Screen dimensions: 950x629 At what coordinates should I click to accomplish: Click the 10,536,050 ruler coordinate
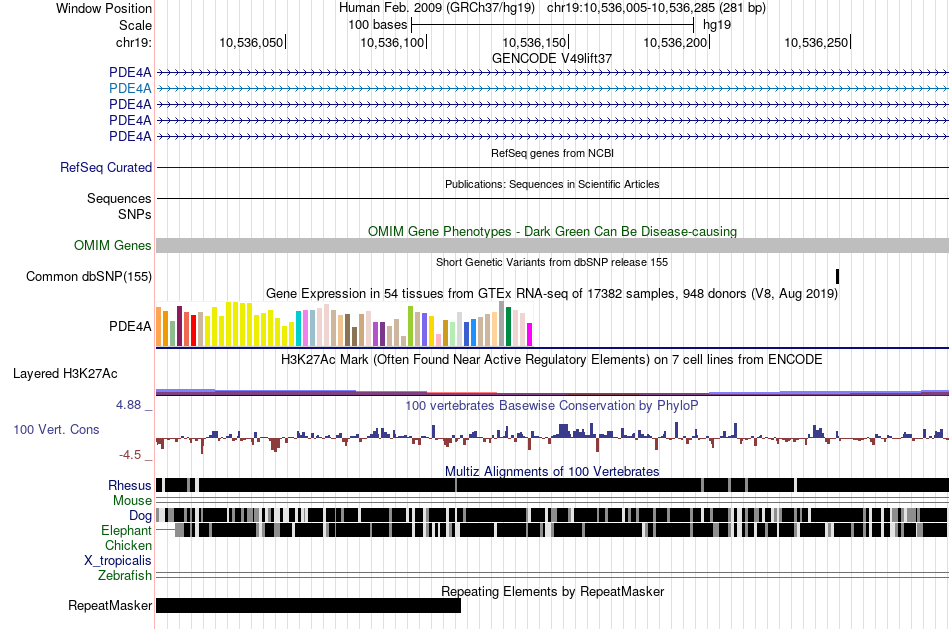coord(251,42)
